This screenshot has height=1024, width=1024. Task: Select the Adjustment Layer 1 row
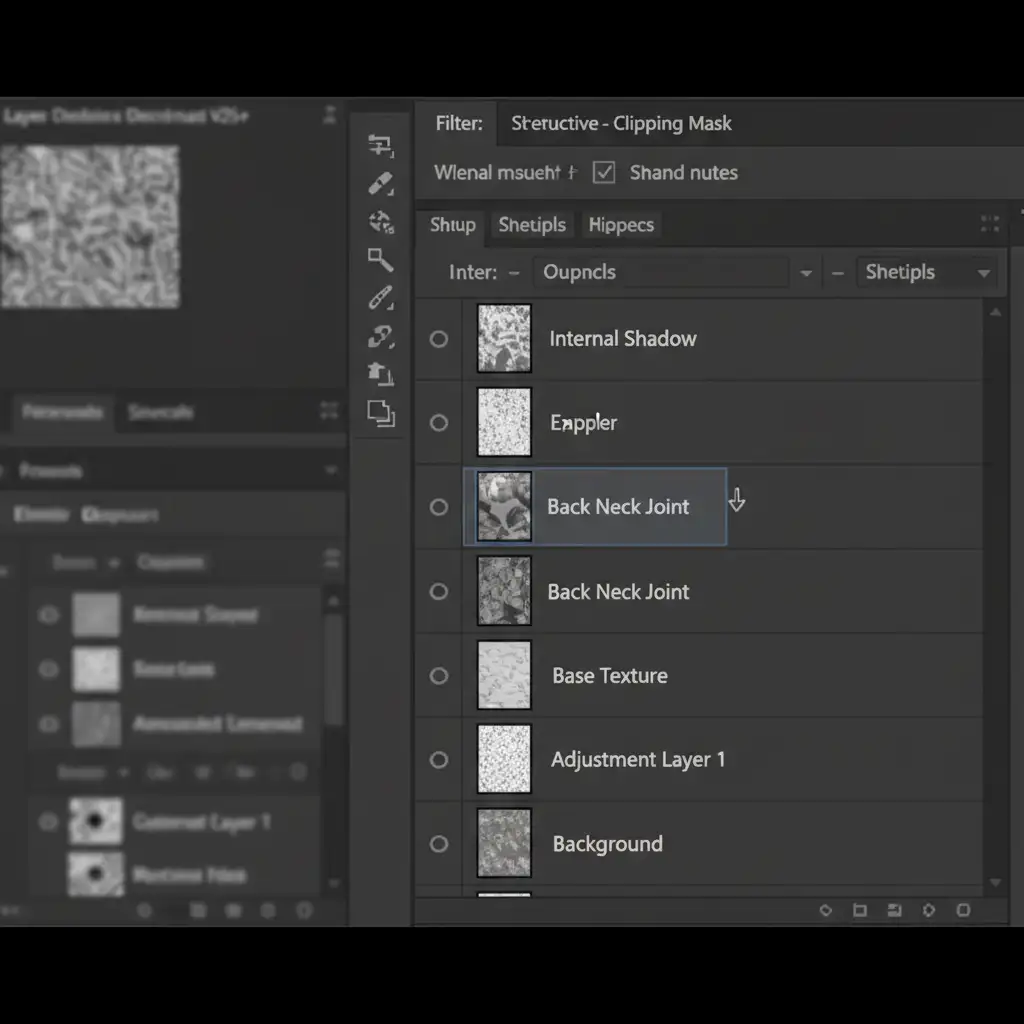click(x=637, y=760)
